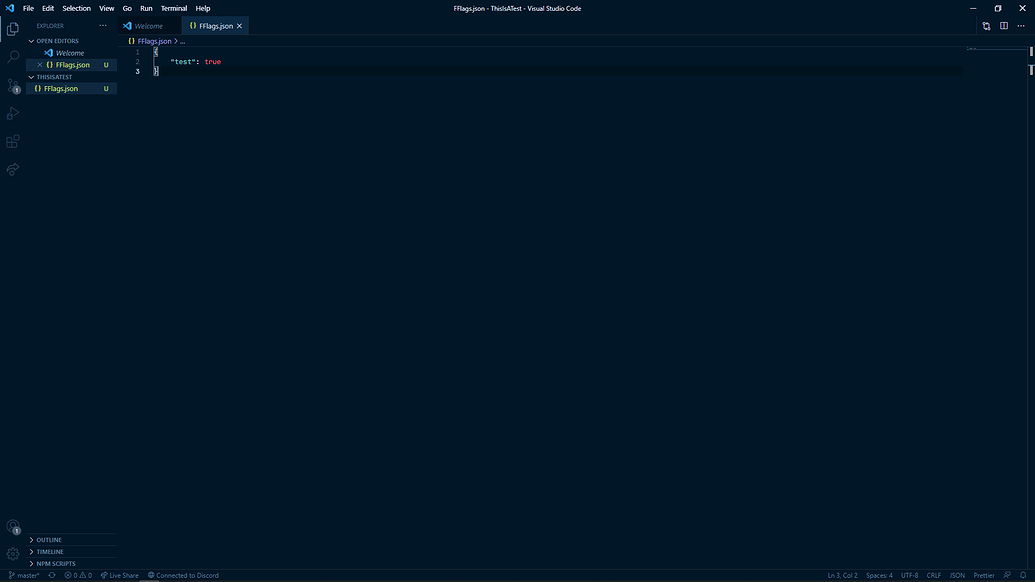Click the editor minimap
Image resolution: width=1035 pixels, height=582 pixels.
click(x=995, y=308)
